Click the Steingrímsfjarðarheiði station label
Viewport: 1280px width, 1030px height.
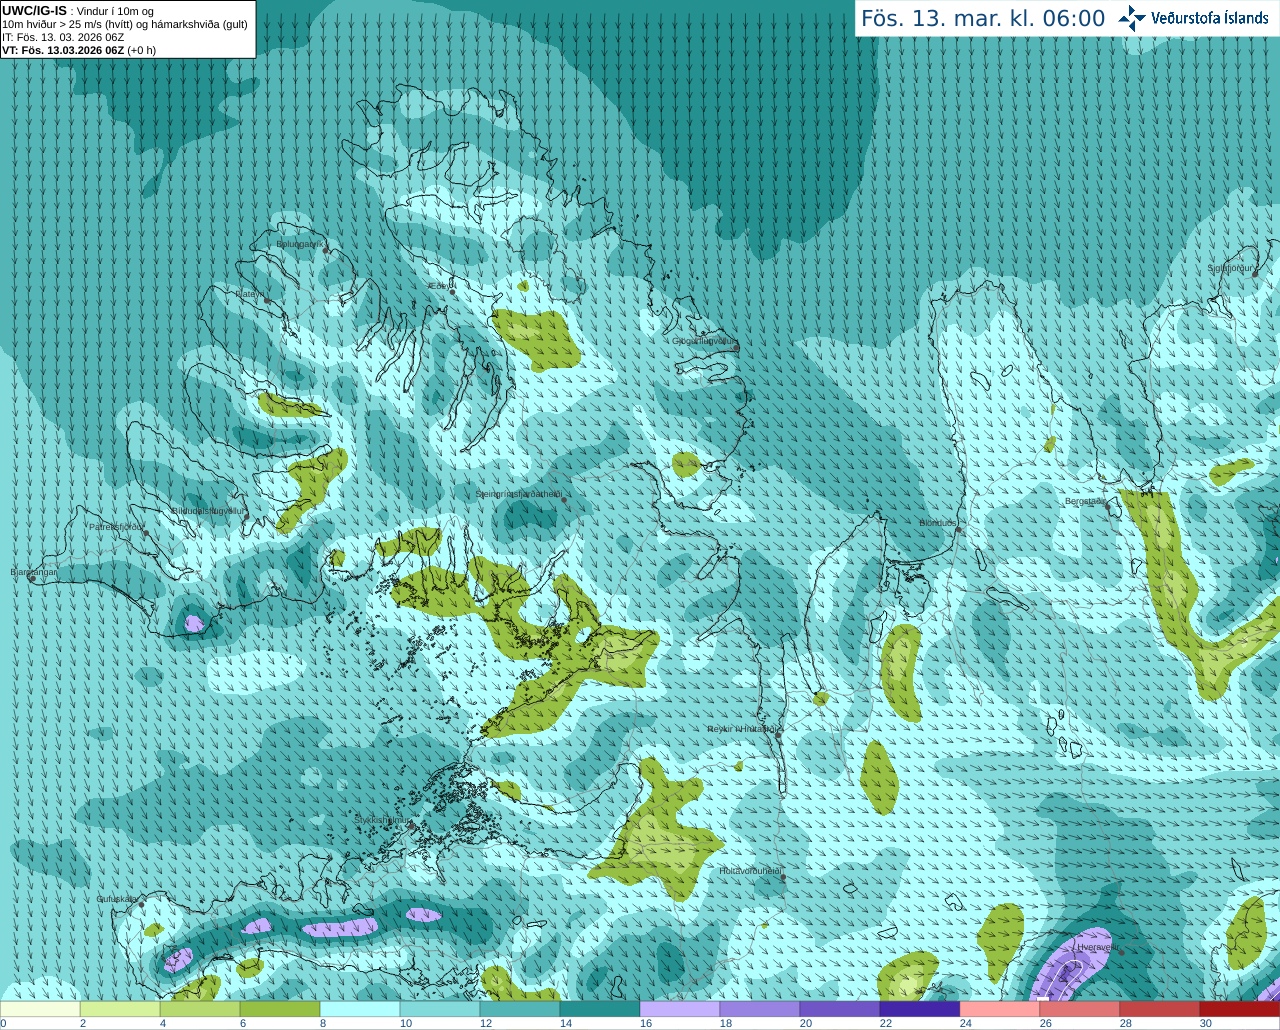[x=517, y=494]
